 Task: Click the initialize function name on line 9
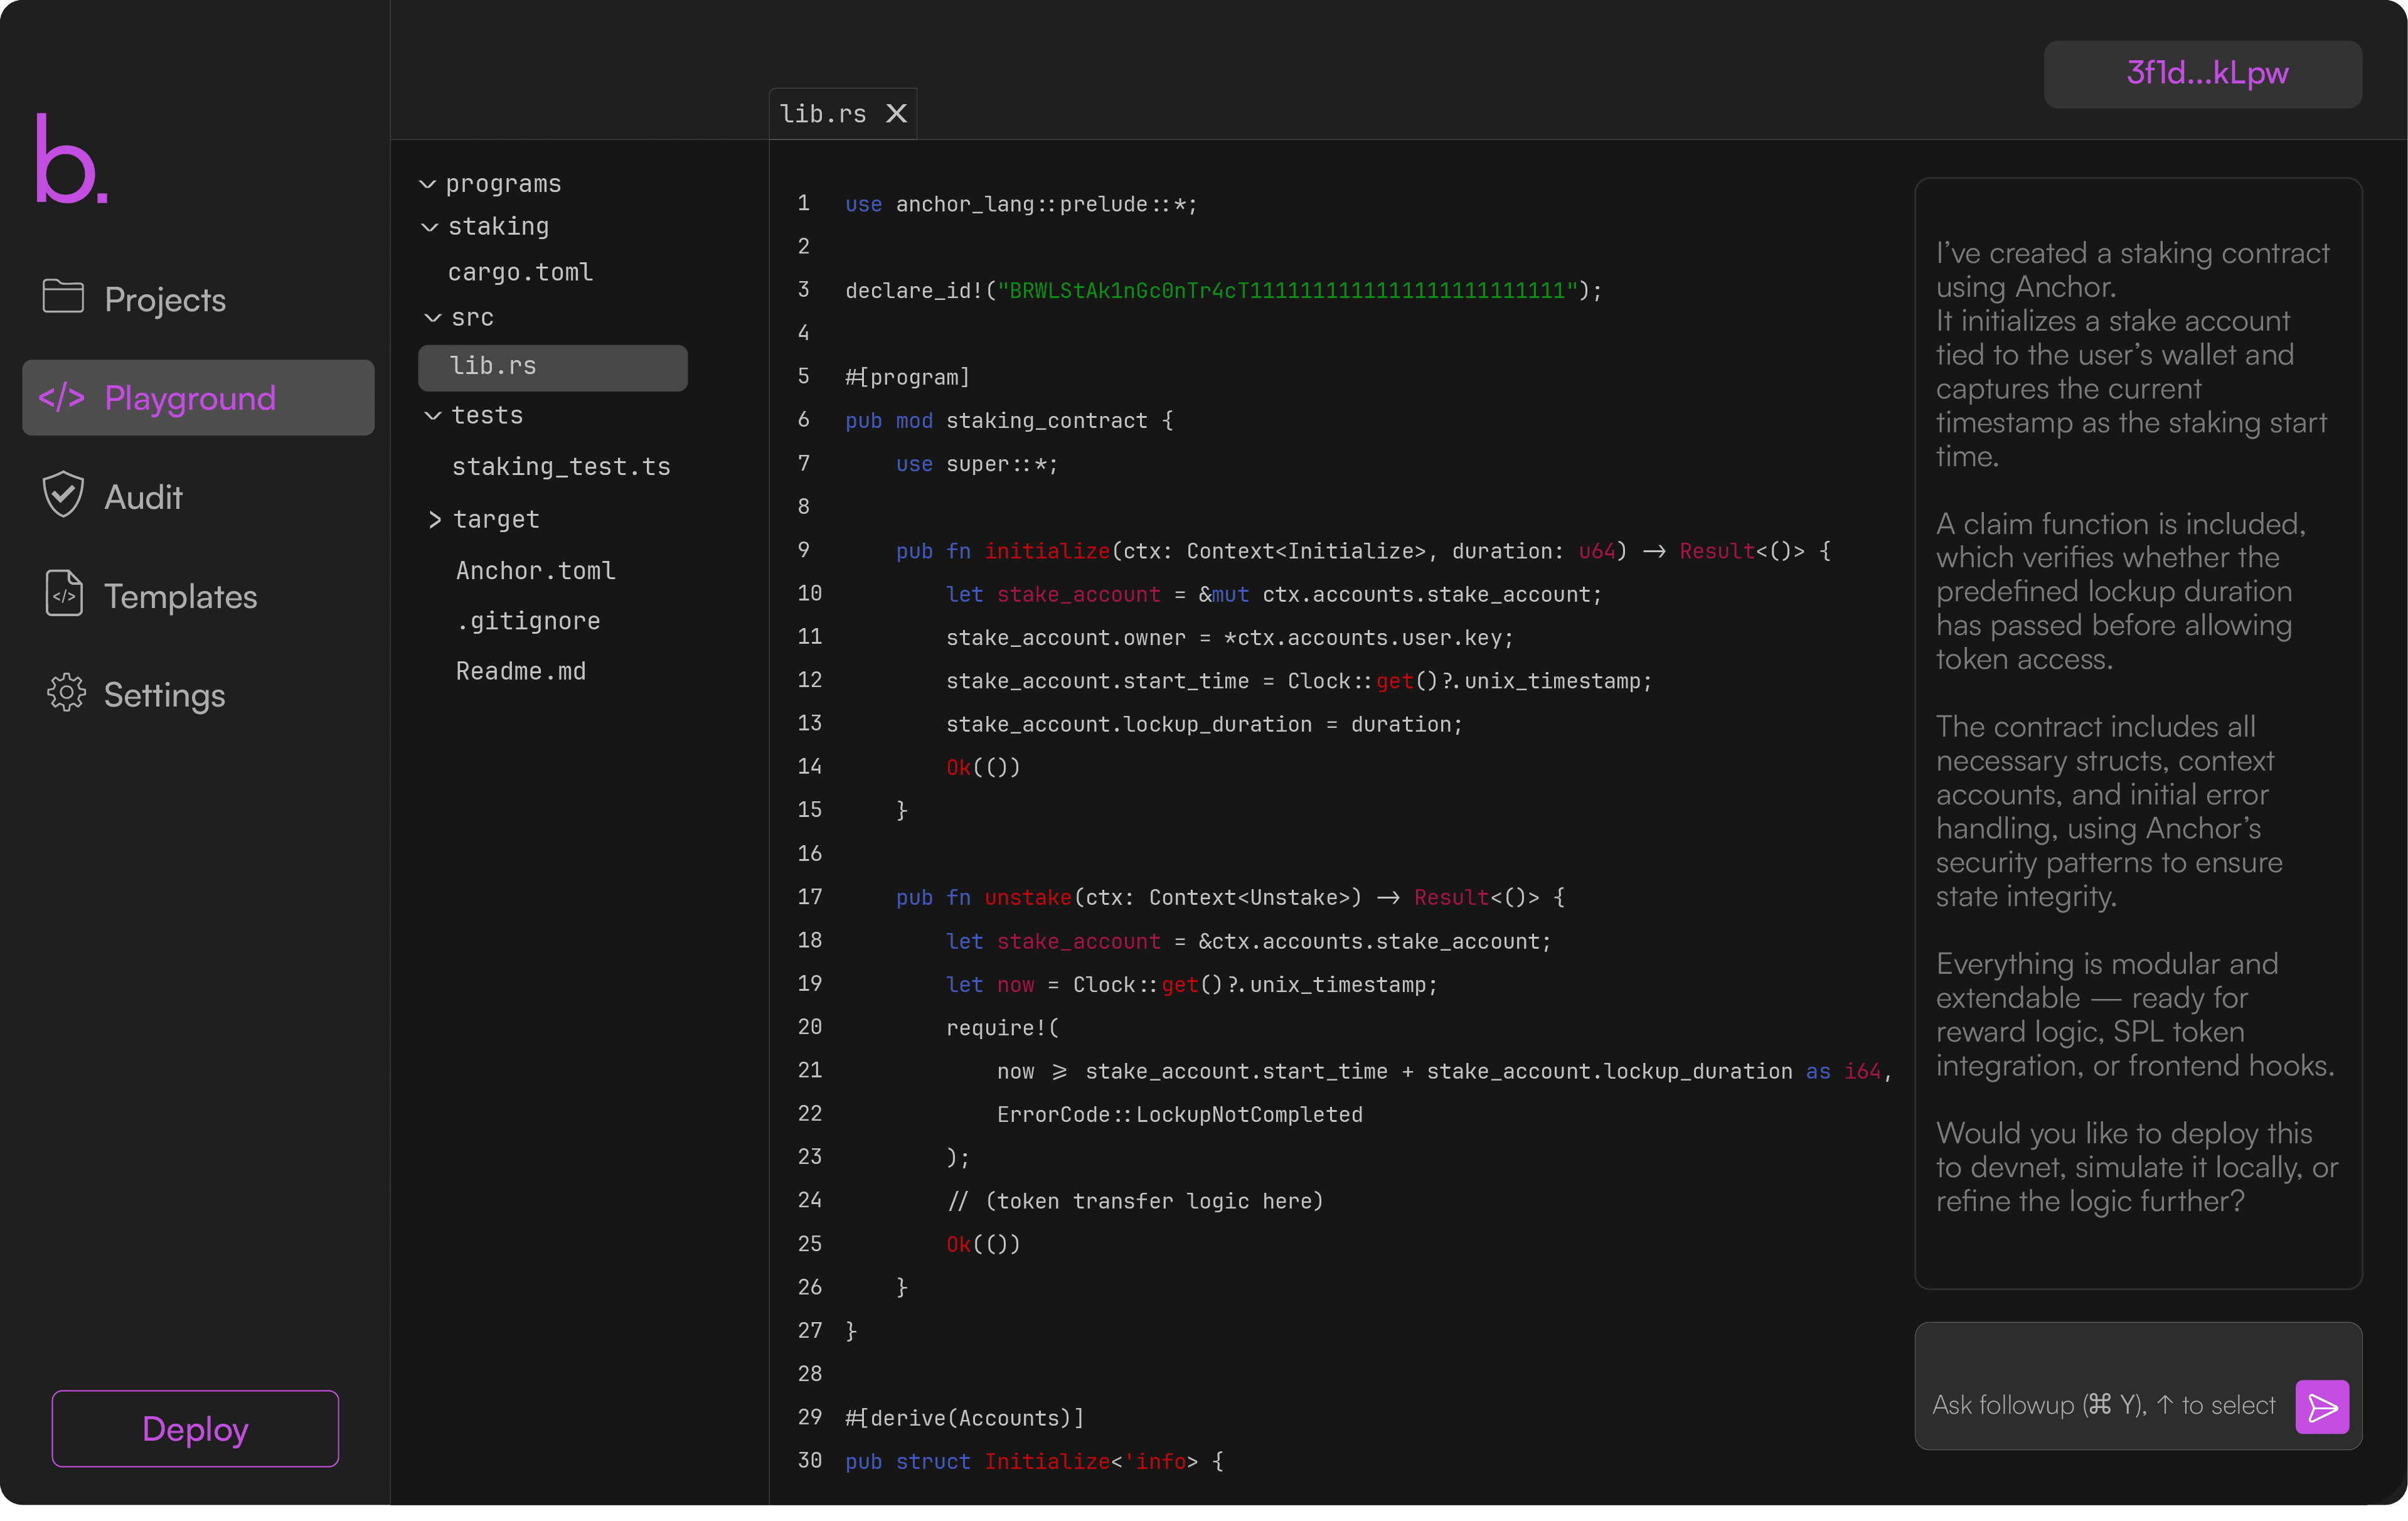(1047, 551)
